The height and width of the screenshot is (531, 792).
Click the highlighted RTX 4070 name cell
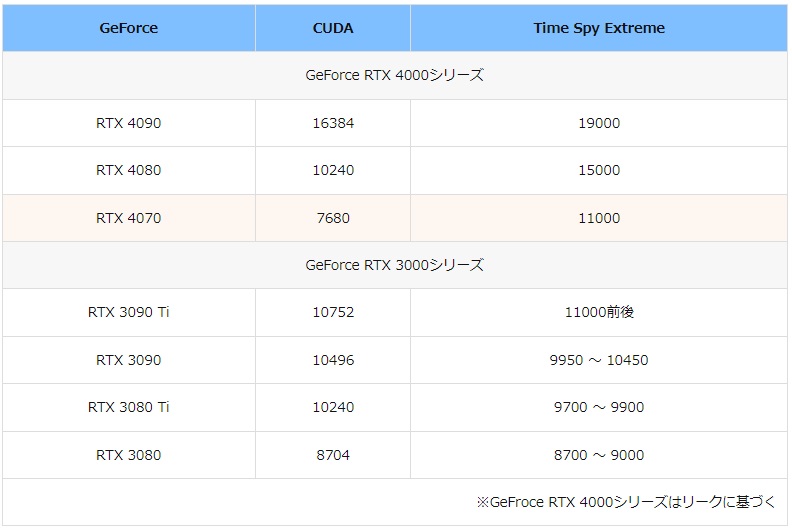click(128, 218)
